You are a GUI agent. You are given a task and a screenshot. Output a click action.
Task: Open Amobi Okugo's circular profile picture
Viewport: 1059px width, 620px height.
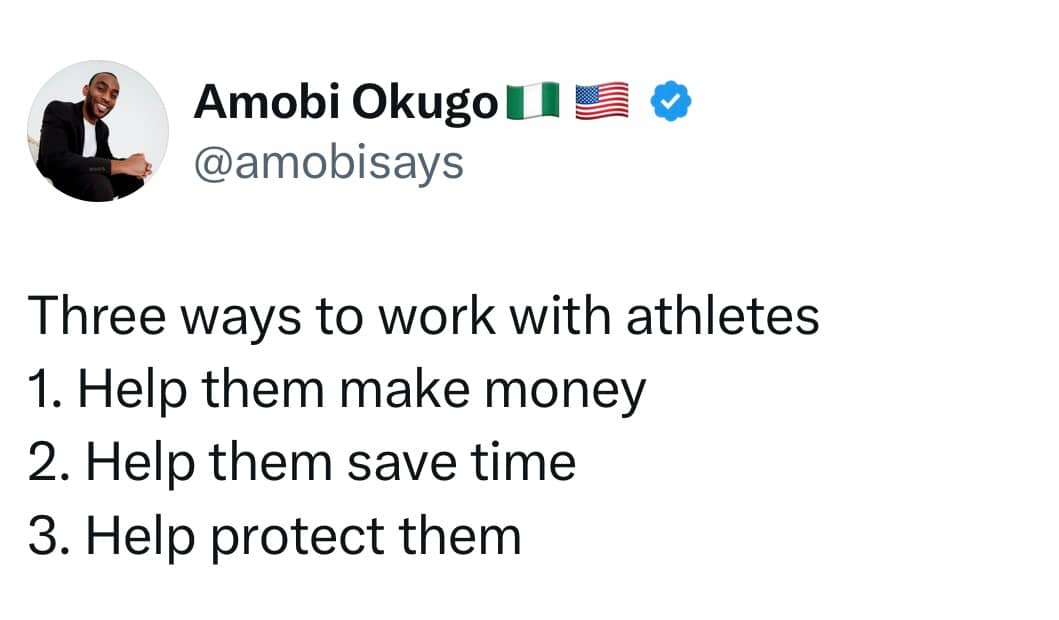coord(98,131)
